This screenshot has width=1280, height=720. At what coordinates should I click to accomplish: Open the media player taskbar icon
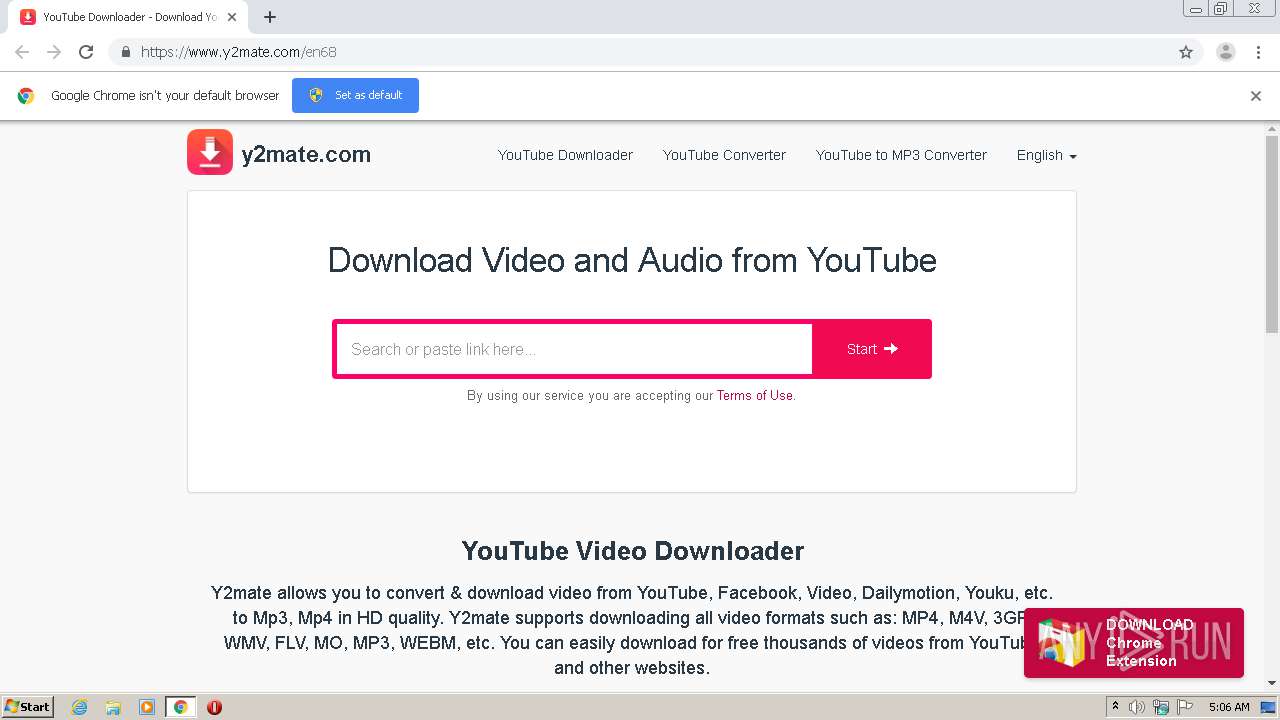coord(147,707)
